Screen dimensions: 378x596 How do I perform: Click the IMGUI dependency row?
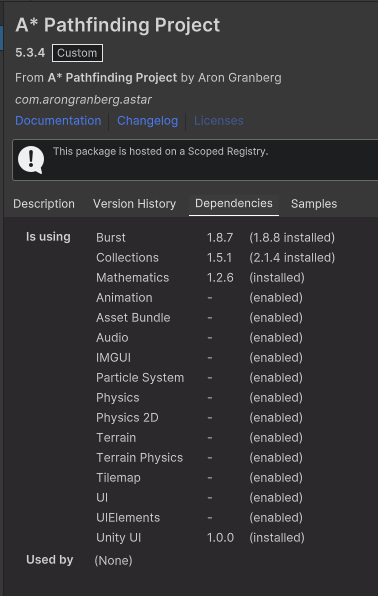[200, 358]
